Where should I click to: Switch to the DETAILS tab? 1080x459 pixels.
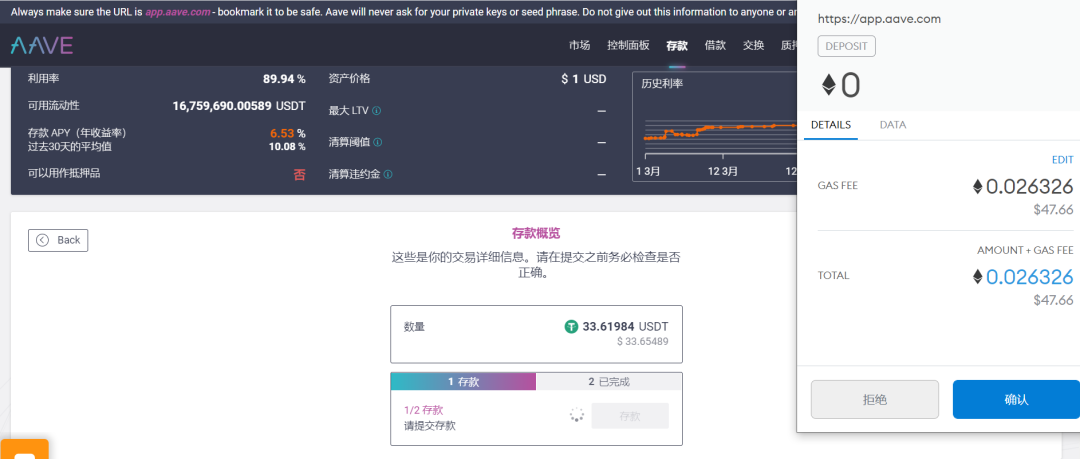[831, 125]
